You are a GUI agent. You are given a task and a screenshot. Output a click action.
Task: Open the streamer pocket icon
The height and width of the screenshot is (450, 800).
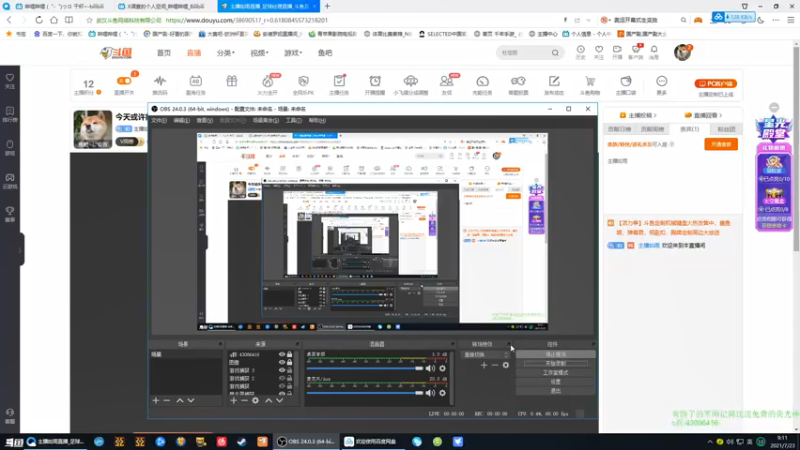626,81
